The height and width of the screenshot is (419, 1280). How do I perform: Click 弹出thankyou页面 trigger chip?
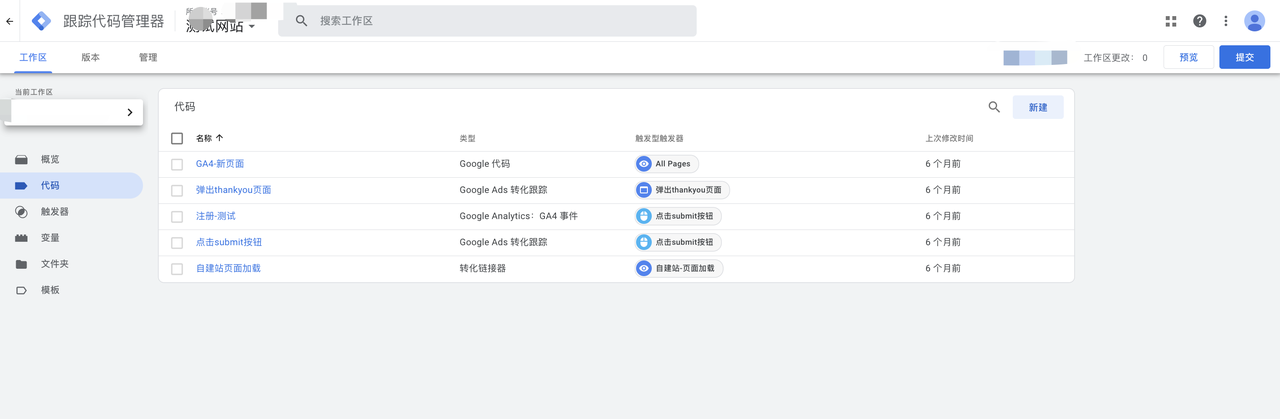tap(682, 190)
